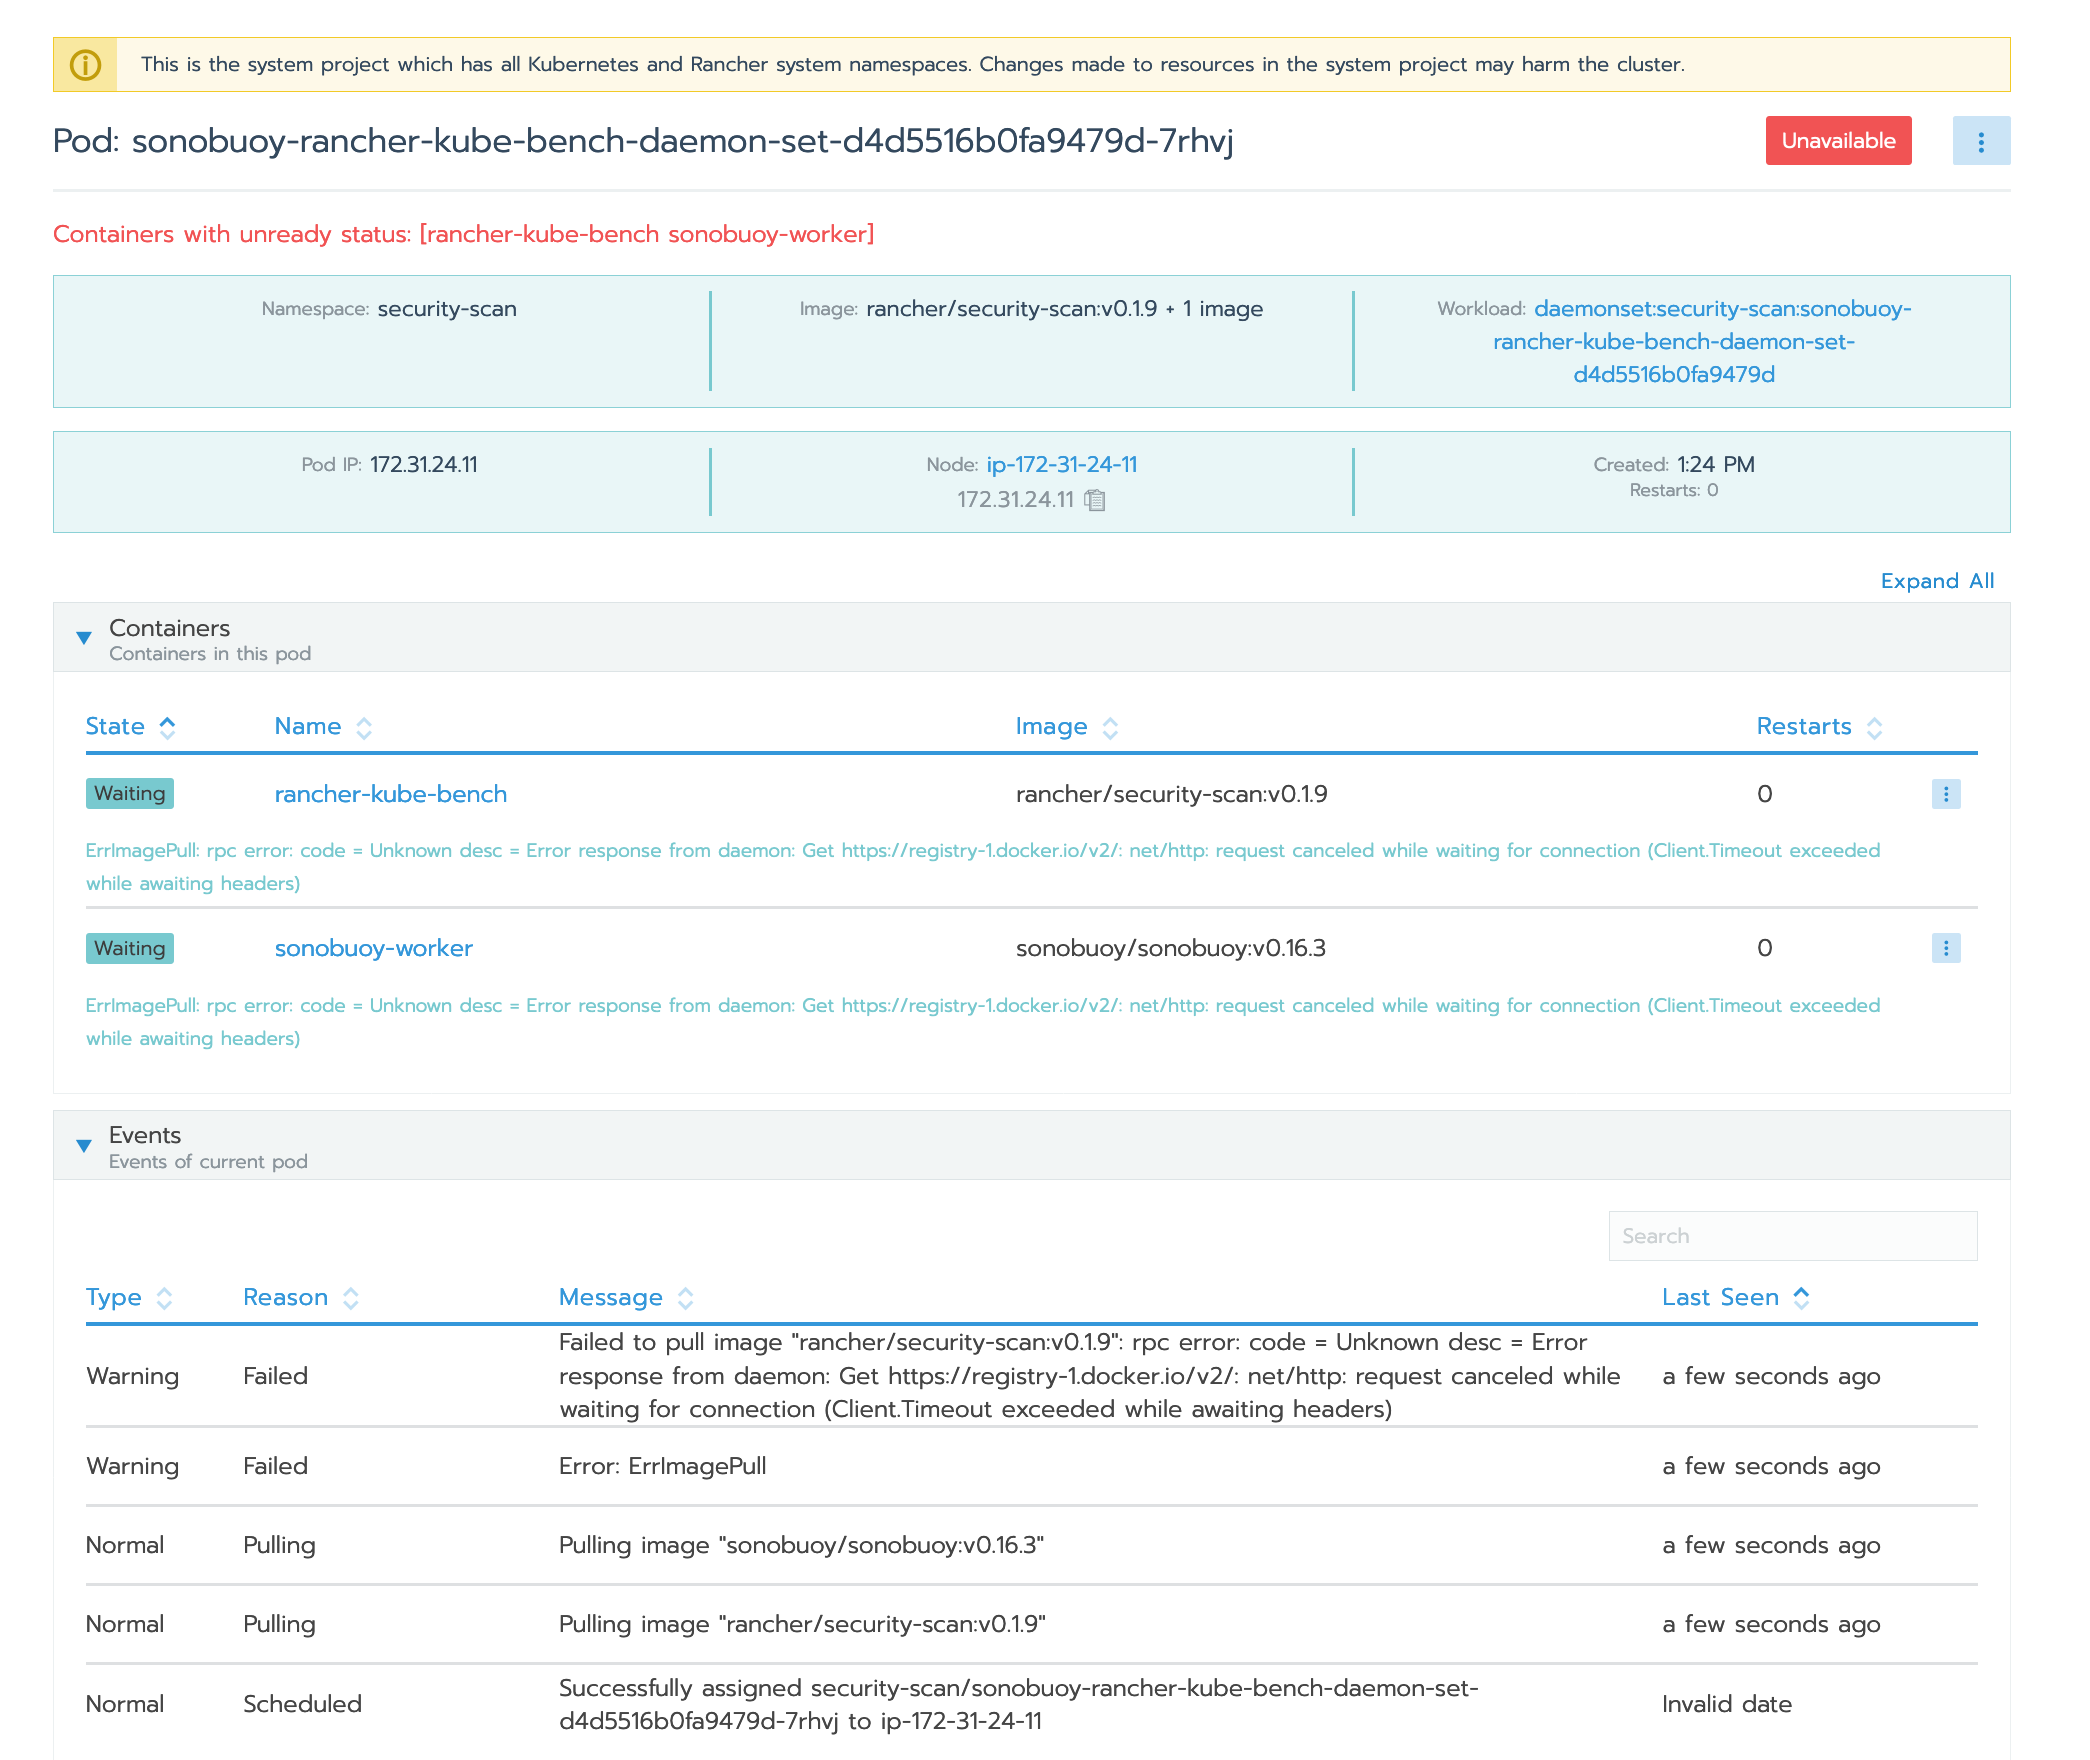
Task: Collapse the Containers section
Action: (84, 638)
